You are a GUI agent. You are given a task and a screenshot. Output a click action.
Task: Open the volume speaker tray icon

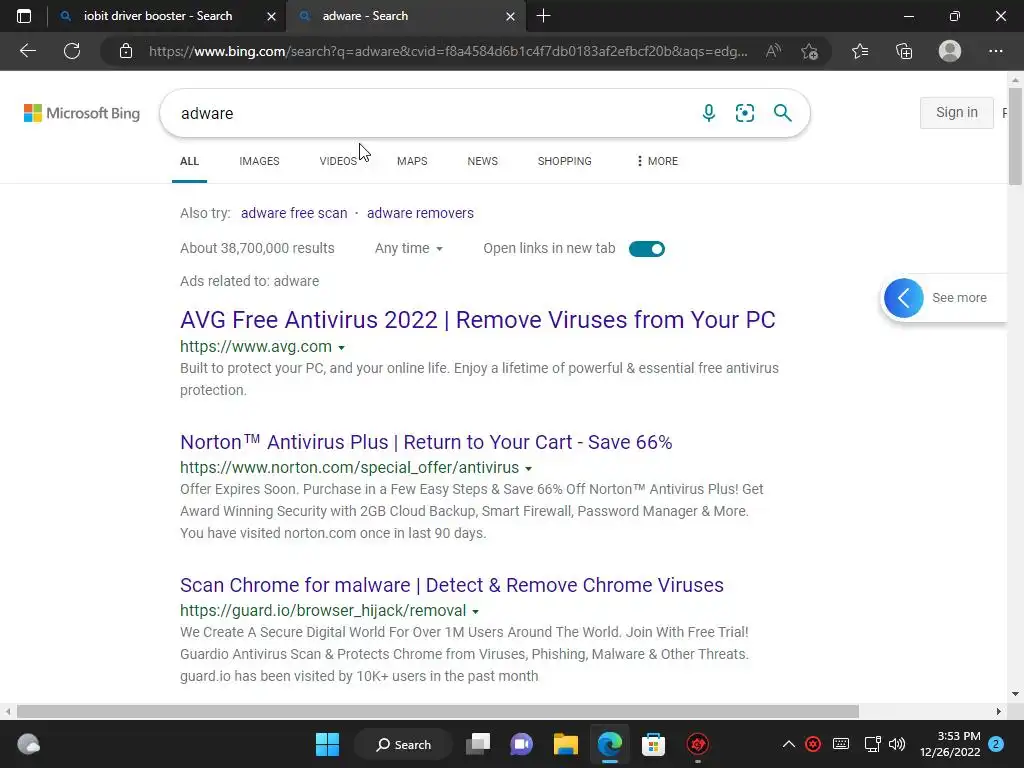point(897,744)
